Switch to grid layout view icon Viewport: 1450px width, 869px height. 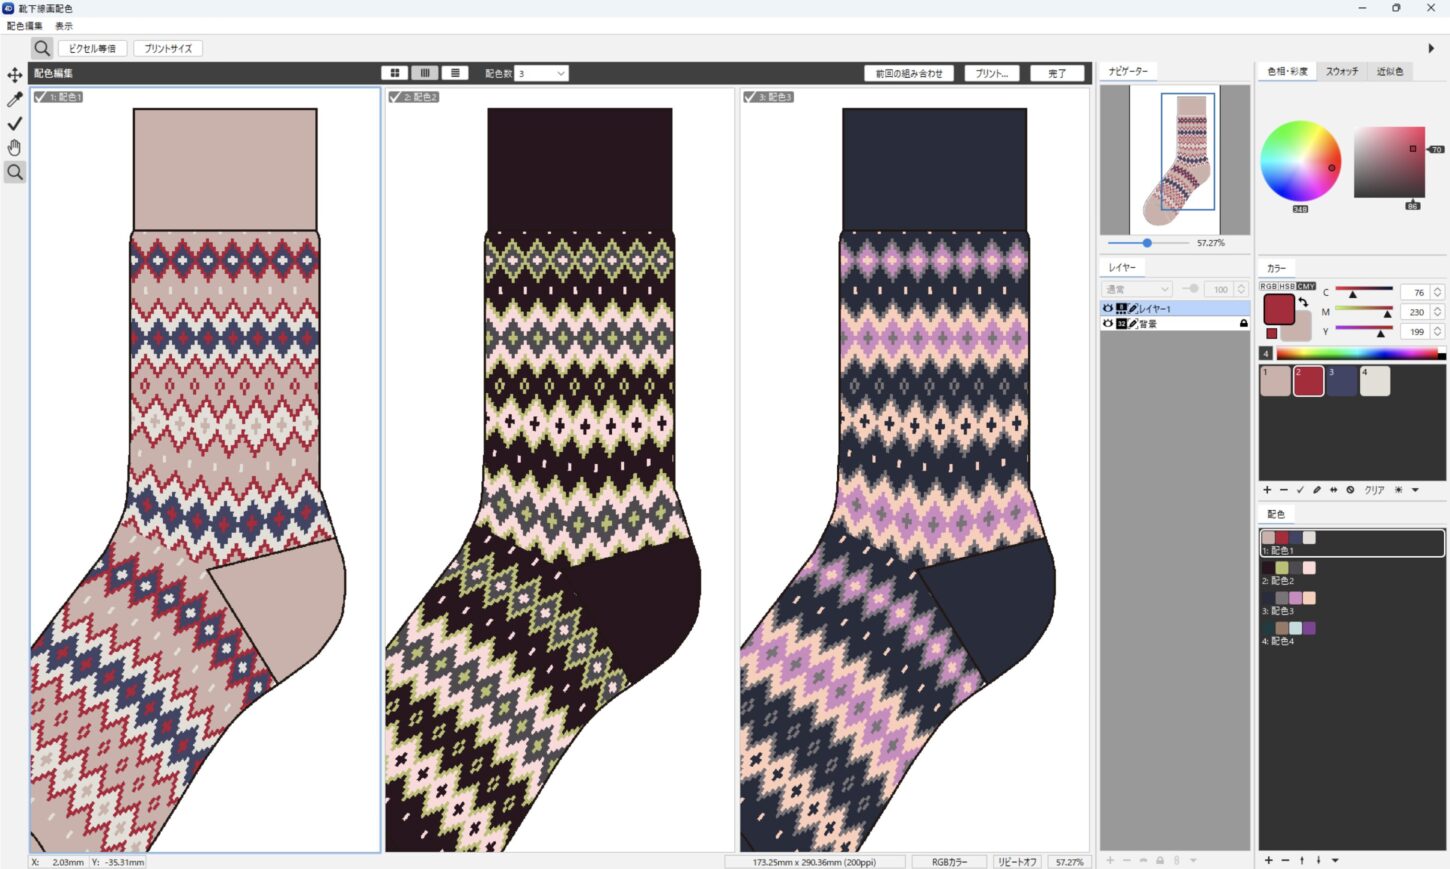[x=395, y=73]
